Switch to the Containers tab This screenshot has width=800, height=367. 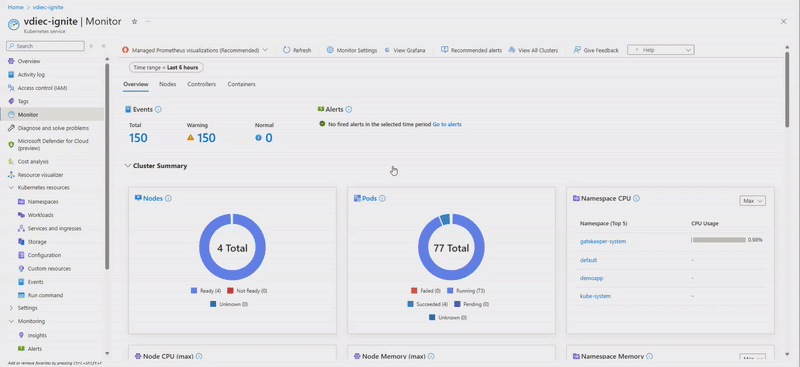pyautogui.click(x=241, y=84)
